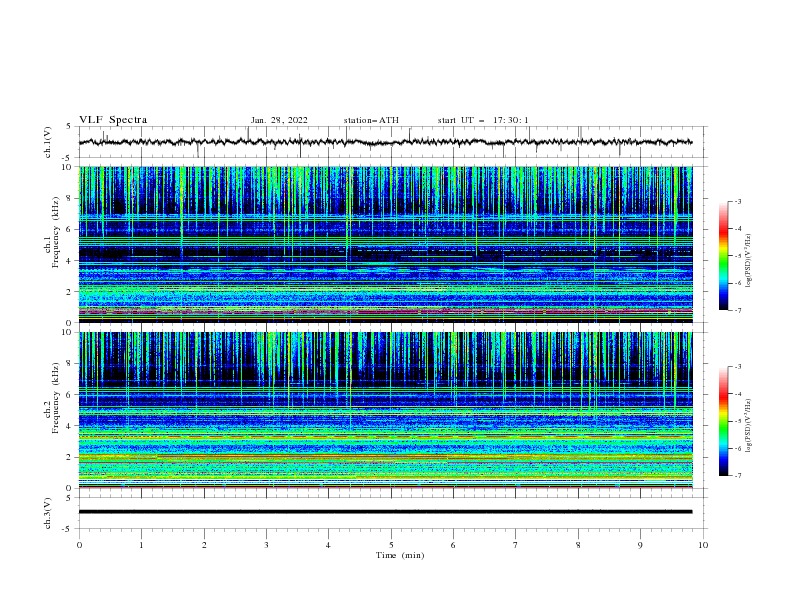Click ch.2 frequency tick label "6"

click(x=70, y=395)
